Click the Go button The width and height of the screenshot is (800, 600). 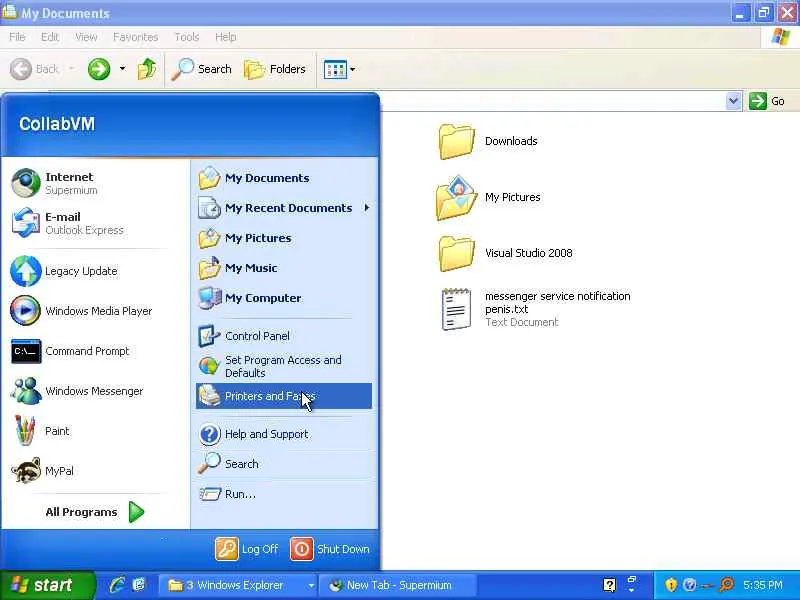click(767, 101)
